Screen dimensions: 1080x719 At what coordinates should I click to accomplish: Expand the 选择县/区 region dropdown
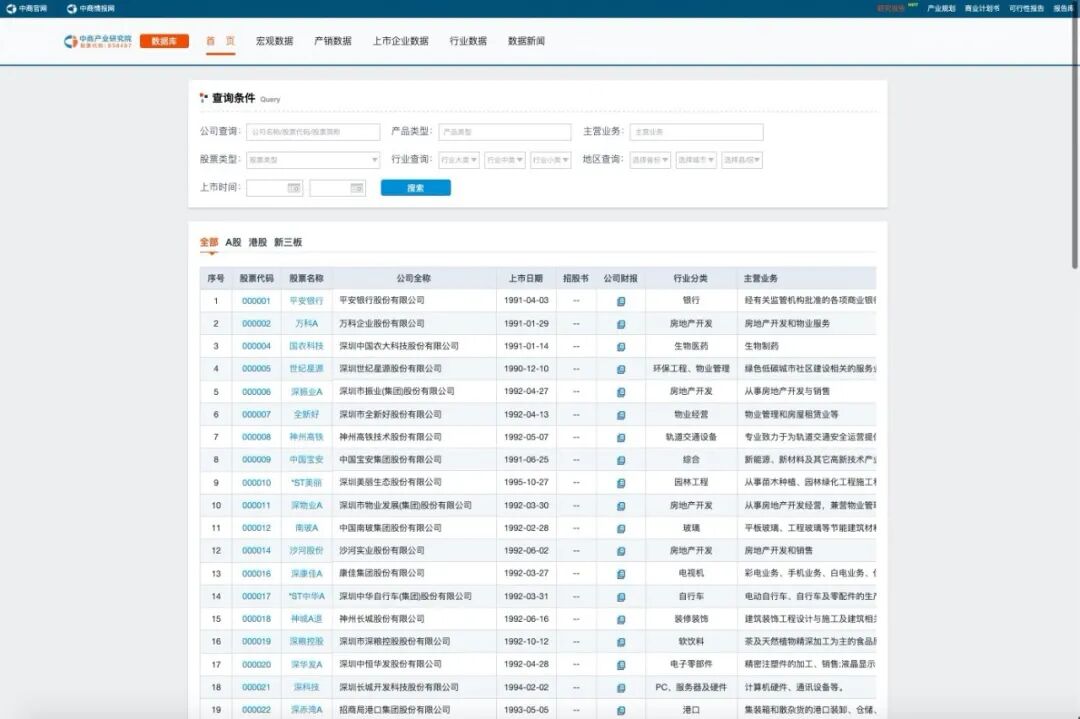pyautogui.click(x=742, y=160)
